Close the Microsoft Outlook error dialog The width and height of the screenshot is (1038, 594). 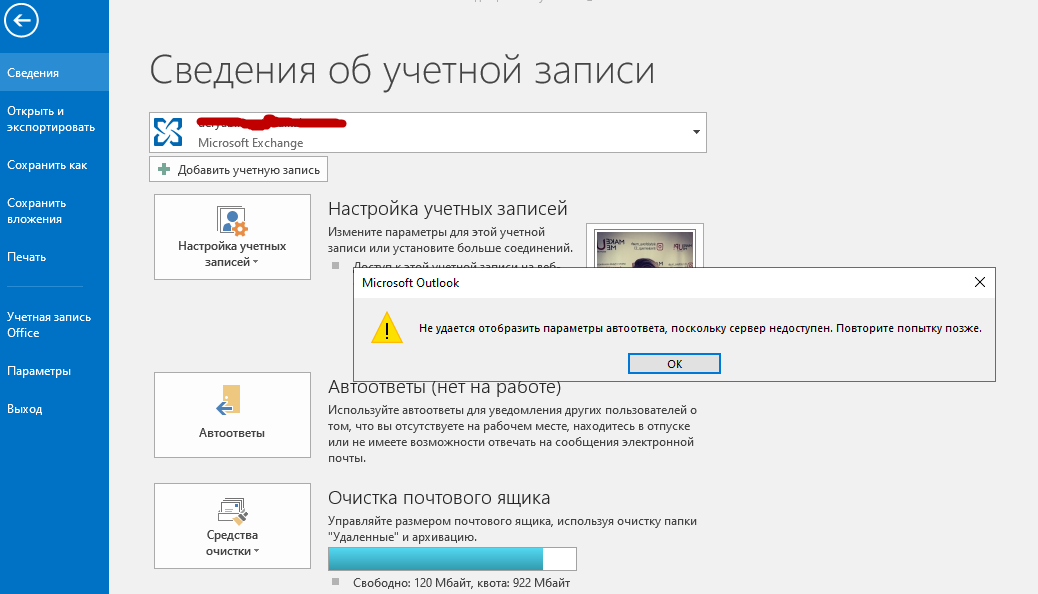click(x=980, y=283)
